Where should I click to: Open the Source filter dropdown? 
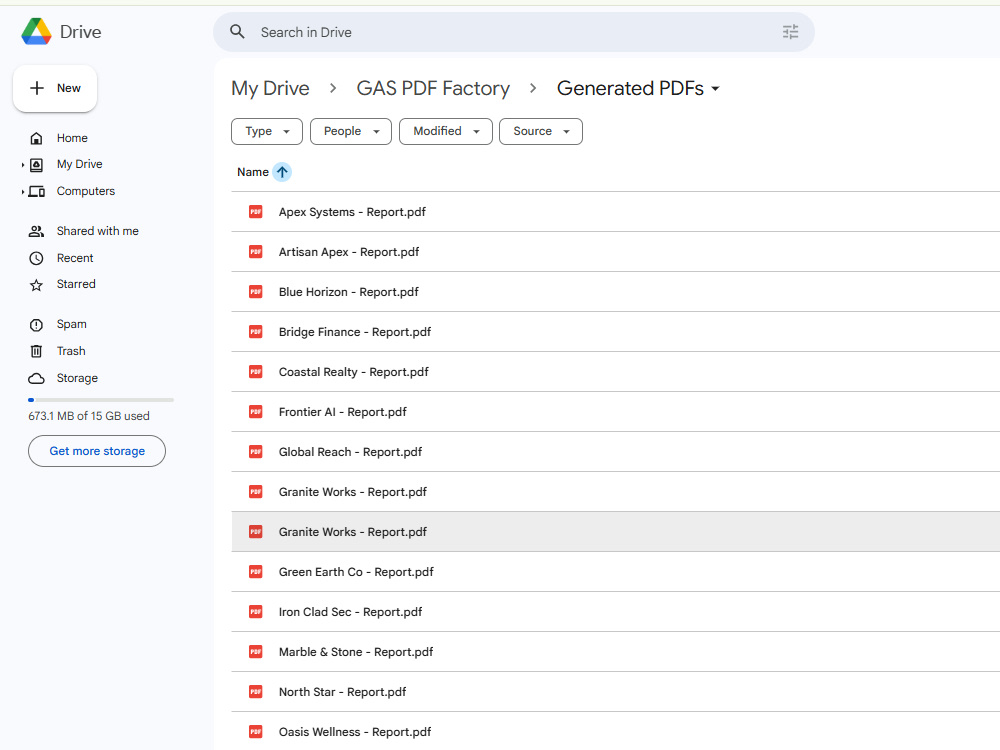pos(541,131)
